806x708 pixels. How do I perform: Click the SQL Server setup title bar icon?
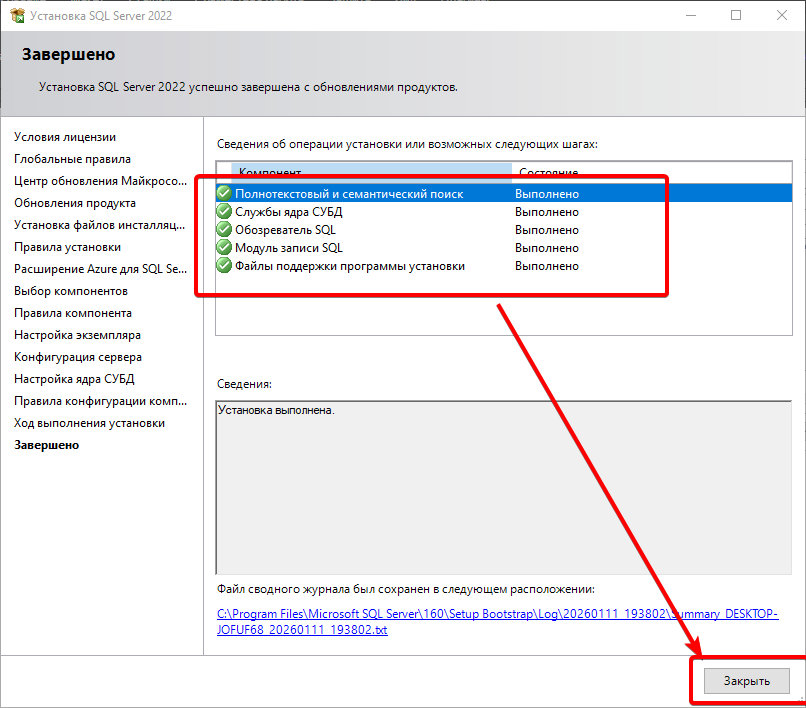(x=17, y=15)
